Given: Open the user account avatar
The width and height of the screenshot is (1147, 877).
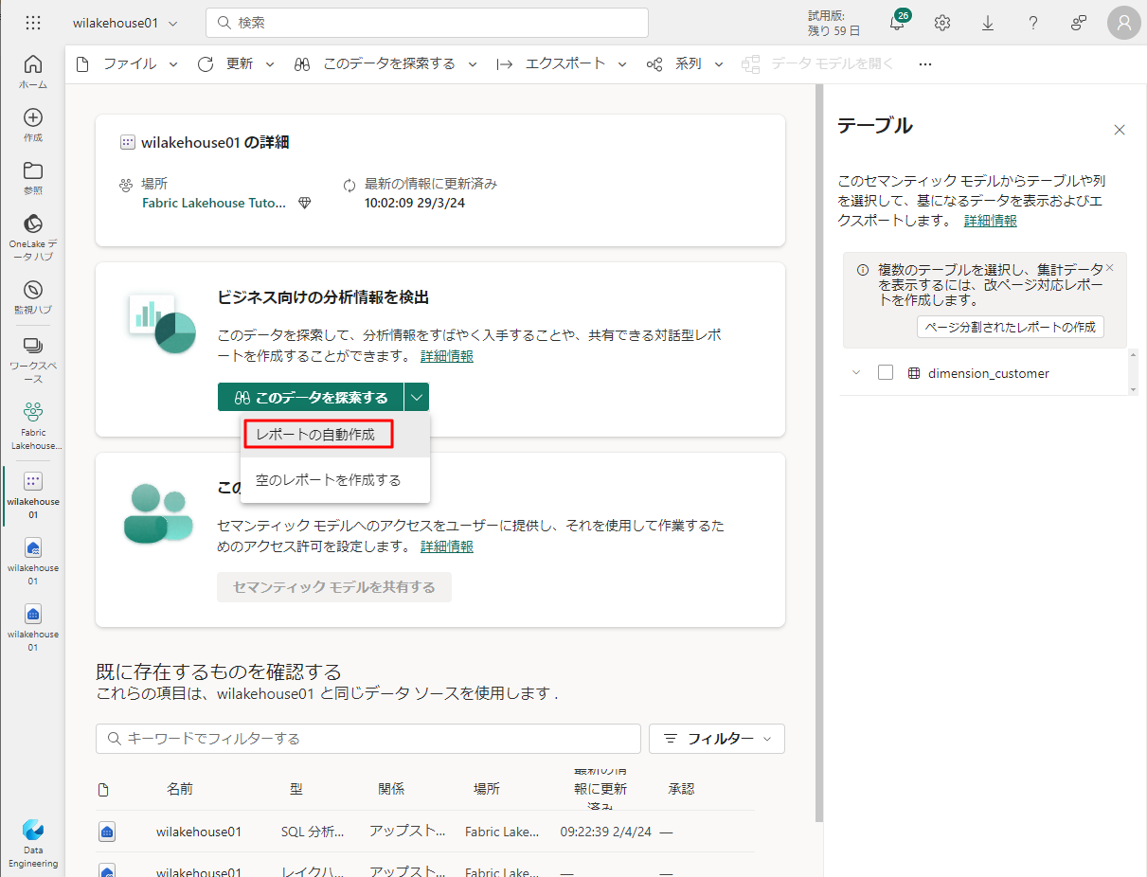Looking at the screenshot, I should (x=1124, y=23).
